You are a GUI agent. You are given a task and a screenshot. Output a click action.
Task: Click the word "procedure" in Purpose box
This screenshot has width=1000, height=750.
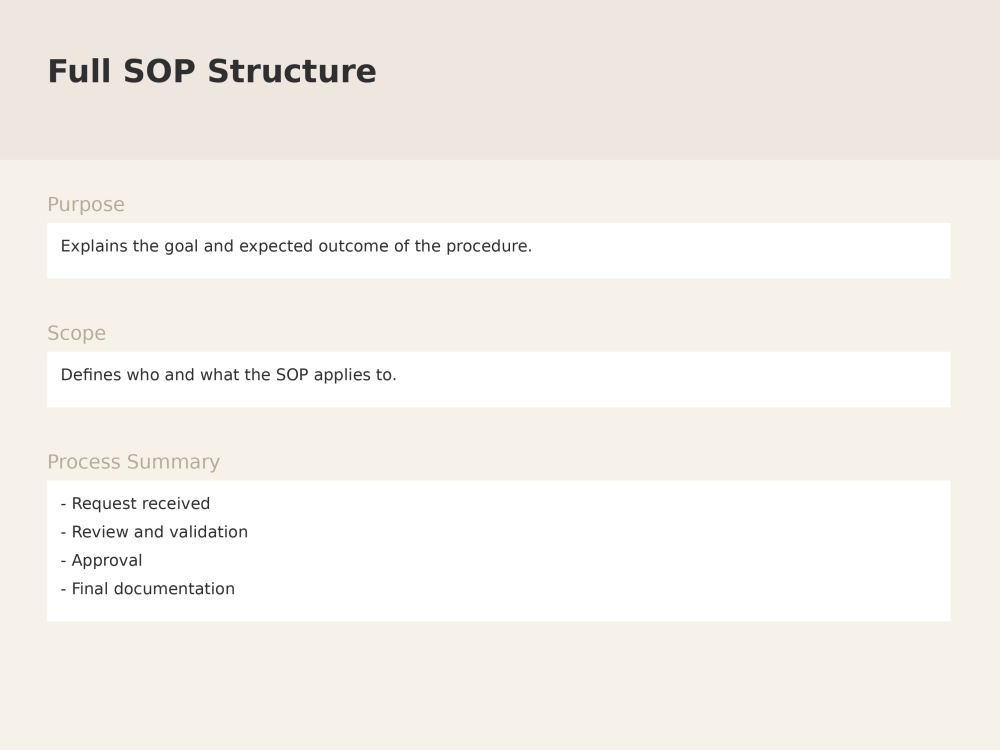coord(487,246)
